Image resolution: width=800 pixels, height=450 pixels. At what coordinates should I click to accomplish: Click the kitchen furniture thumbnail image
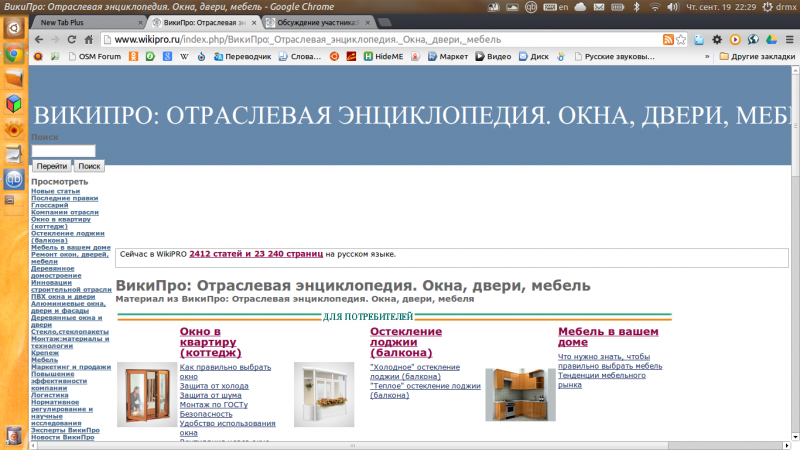coord(520,394)
